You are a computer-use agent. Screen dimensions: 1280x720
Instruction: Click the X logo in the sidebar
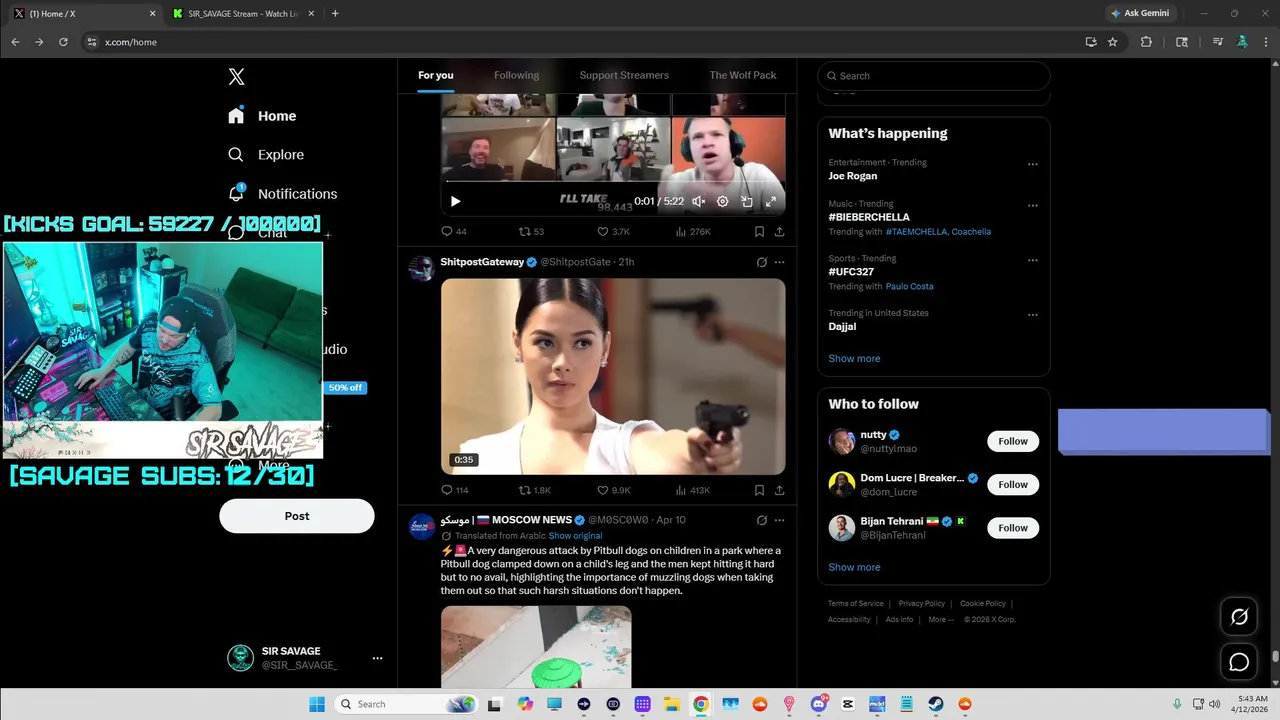pos(236,77)
